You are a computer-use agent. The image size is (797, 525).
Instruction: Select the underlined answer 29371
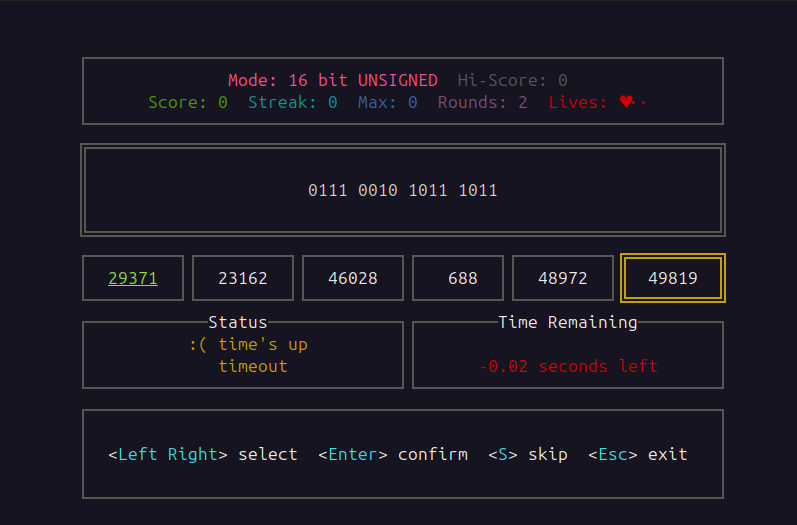[133, 278]
